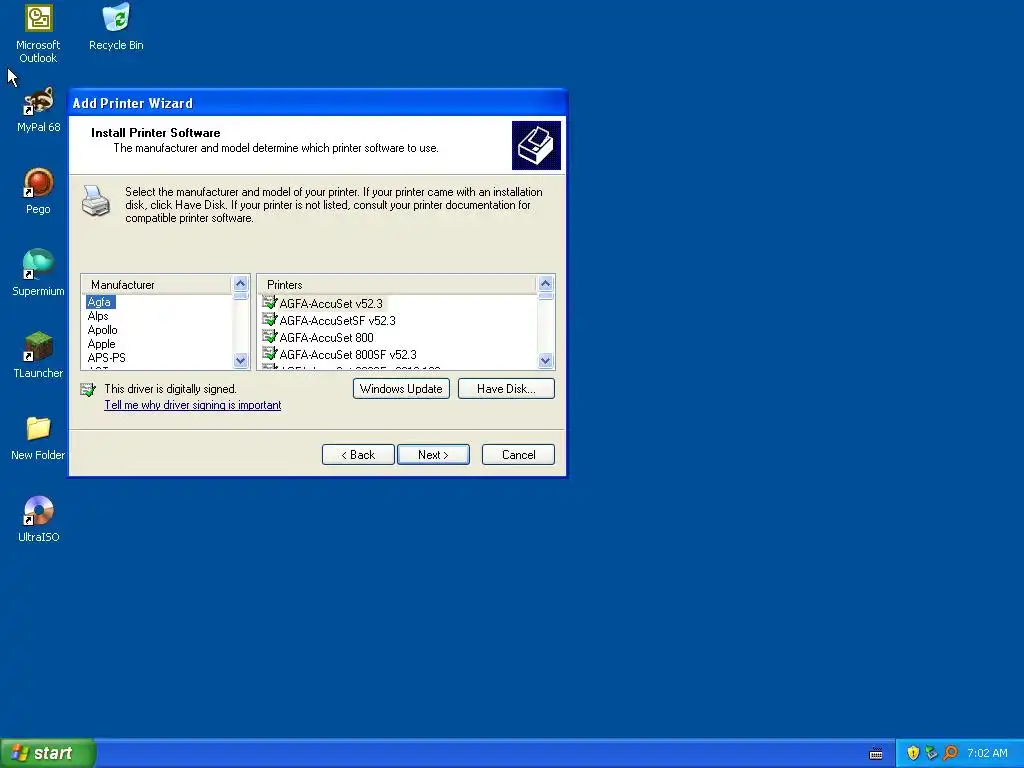Click Manufacturer list scroll down arrow
1024x768 pixels.
(240, 360)
